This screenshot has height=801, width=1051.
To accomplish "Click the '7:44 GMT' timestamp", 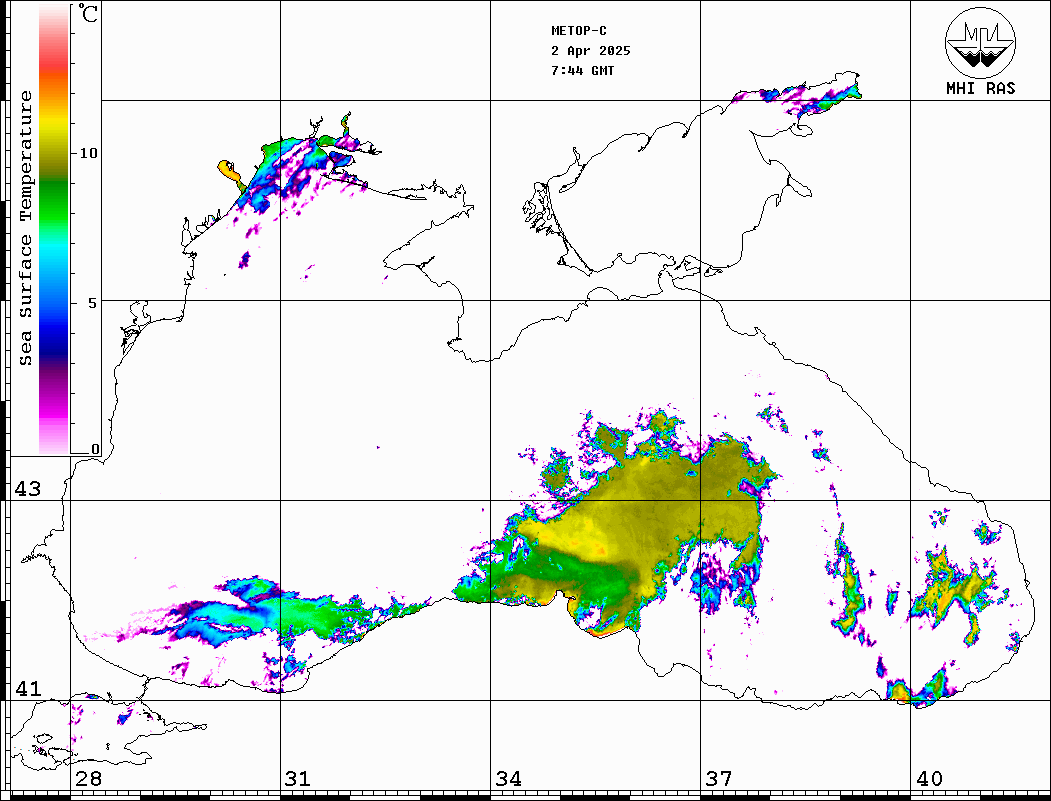I will point(583,71).
